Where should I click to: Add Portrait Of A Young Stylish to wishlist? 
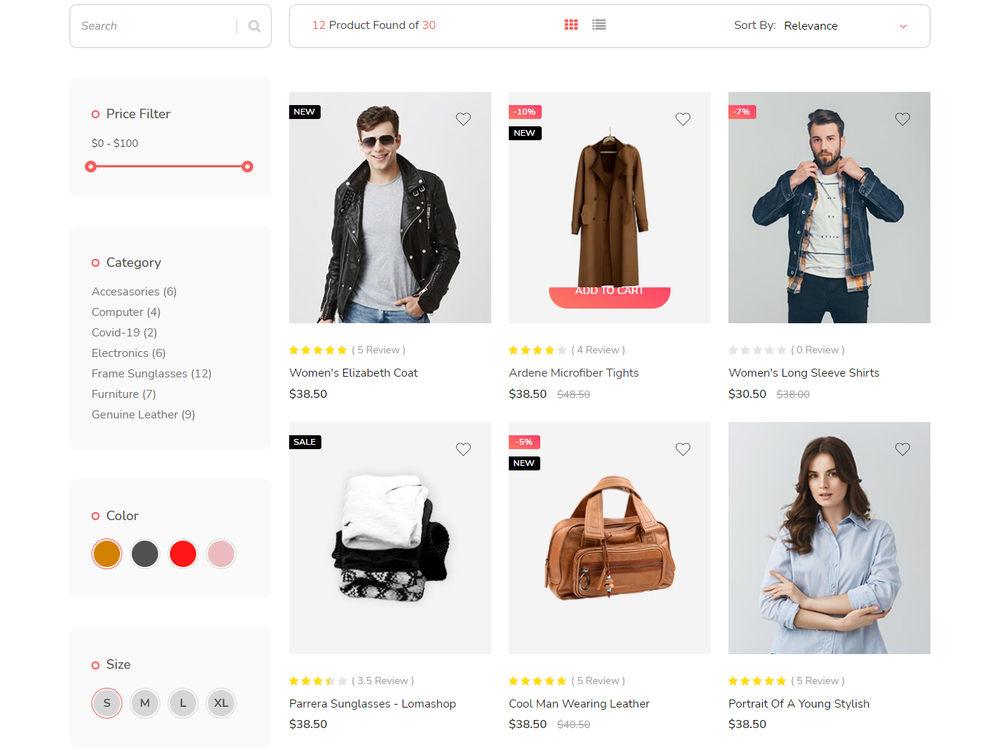tap(902, 449)
